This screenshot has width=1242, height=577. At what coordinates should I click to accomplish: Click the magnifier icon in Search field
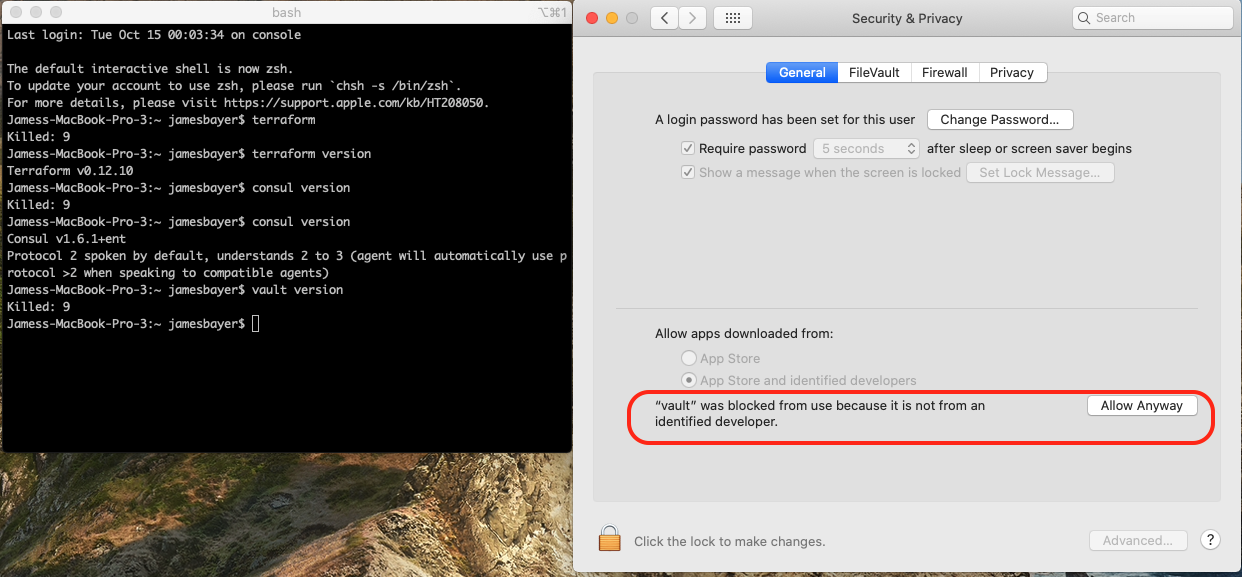click(1085, 18)
